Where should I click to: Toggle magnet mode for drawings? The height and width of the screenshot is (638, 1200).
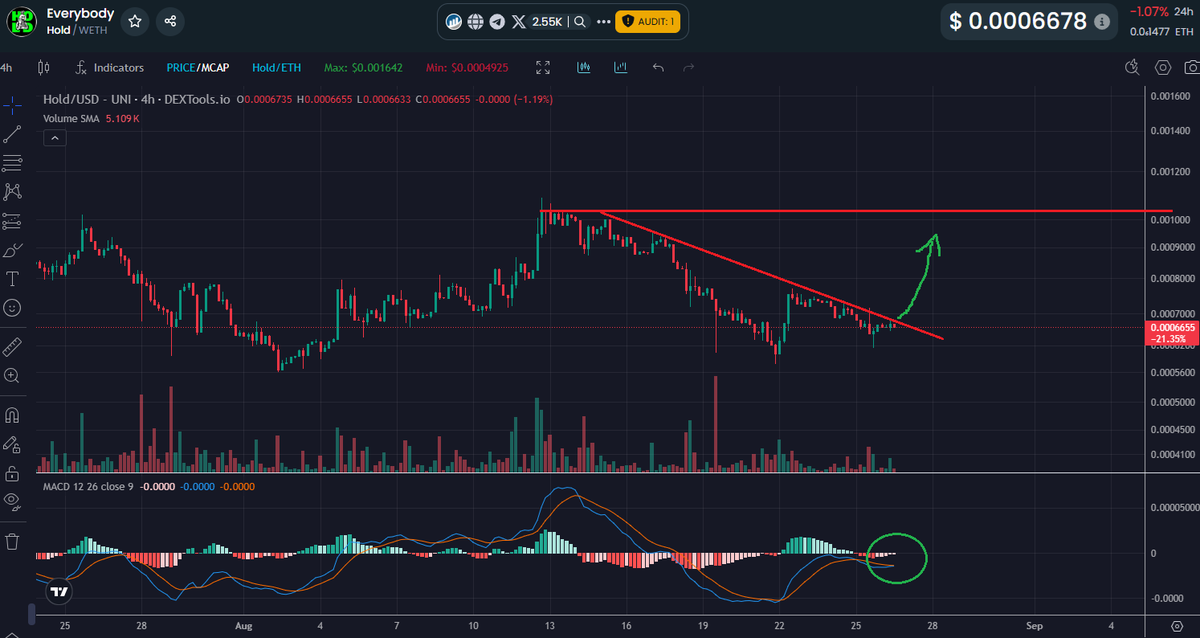click(12, 414)
